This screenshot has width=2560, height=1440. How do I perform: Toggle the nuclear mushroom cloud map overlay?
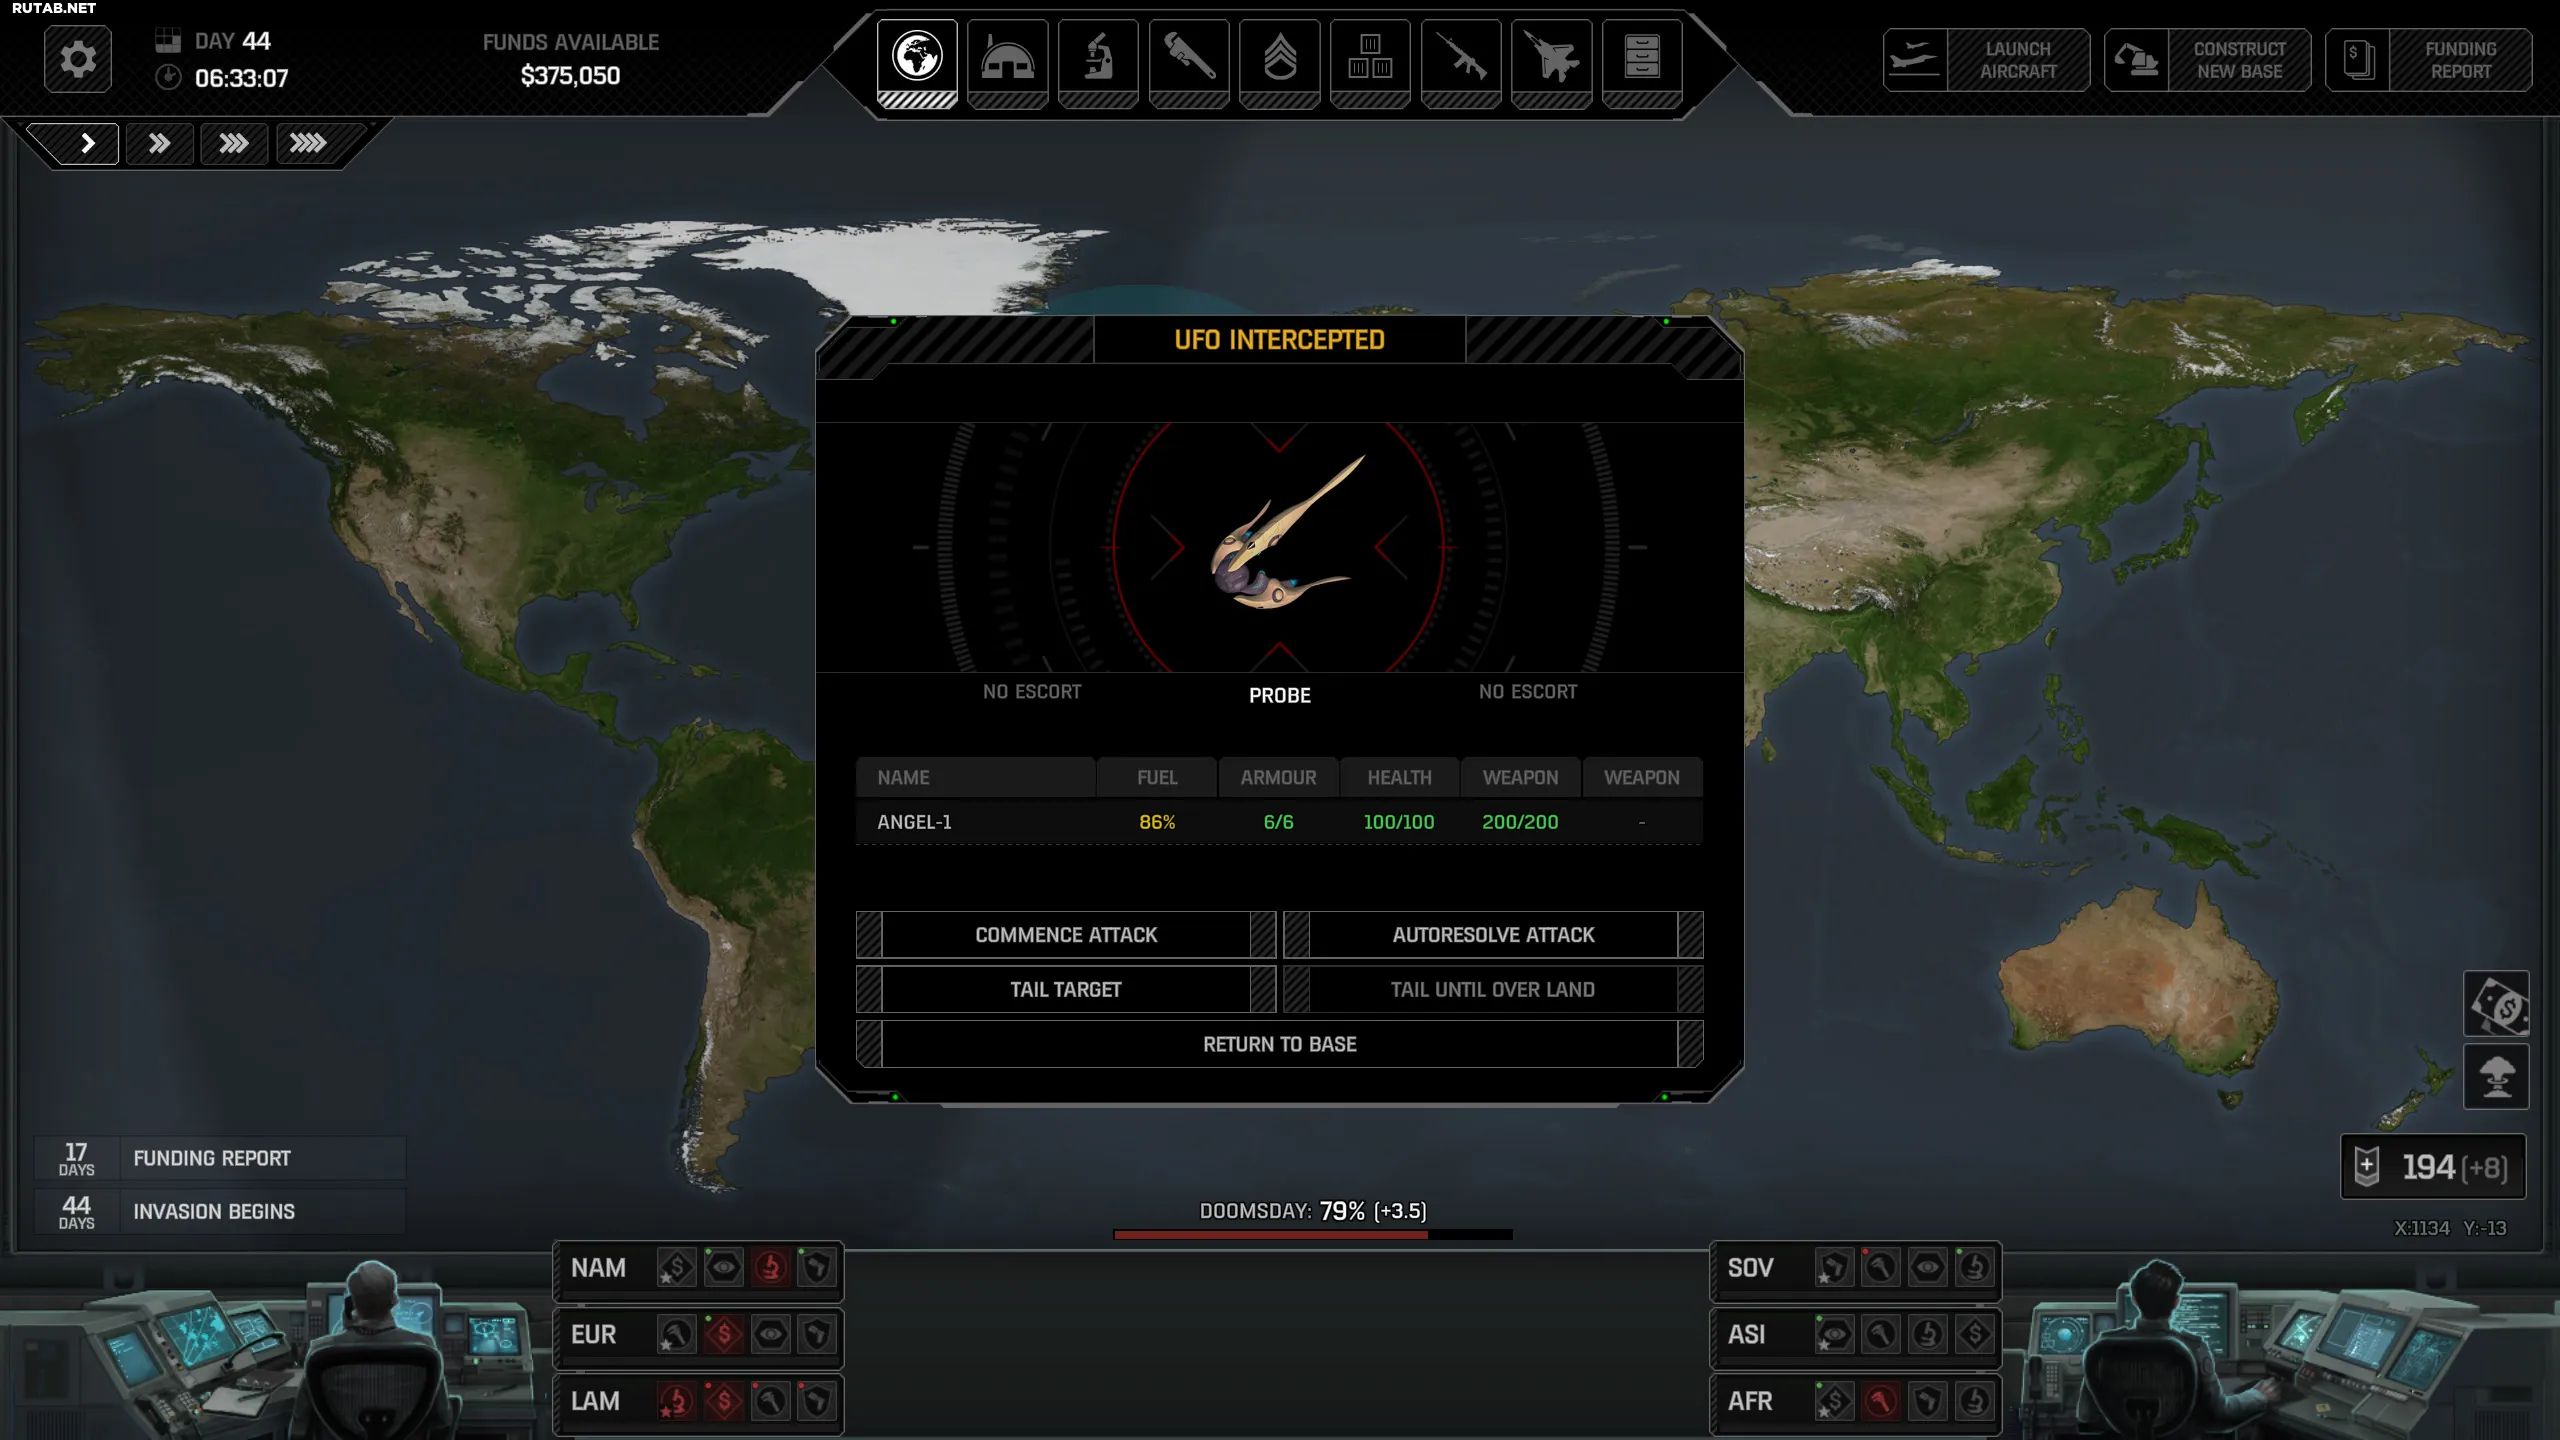2496,1077
